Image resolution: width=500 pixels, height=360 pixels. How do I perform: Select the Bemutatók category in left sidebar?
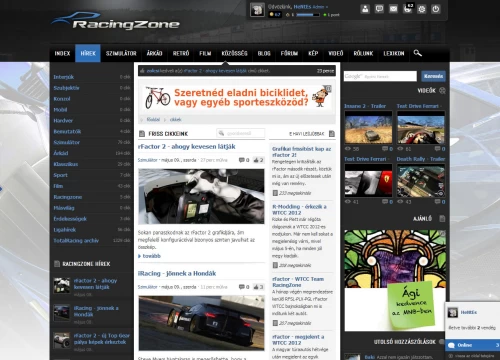67,132
